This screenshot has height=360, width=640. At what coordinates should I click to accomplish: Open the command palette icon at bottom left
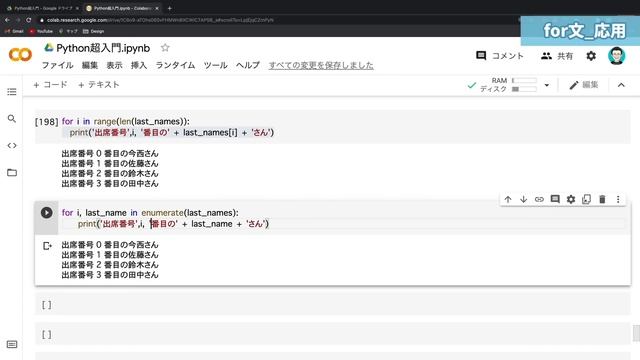(x=12, y=344)
